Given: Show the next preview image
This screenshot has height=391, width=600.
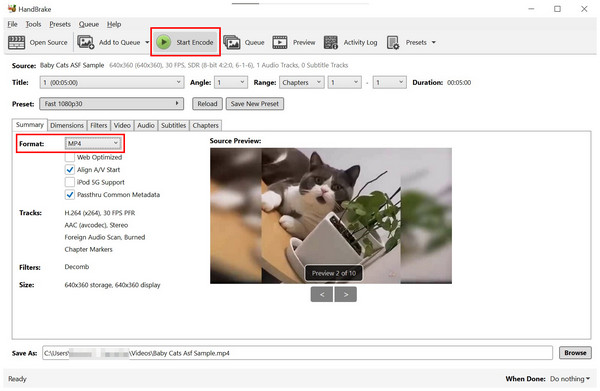Looking at the screenshot, I should tap(346, 295).
